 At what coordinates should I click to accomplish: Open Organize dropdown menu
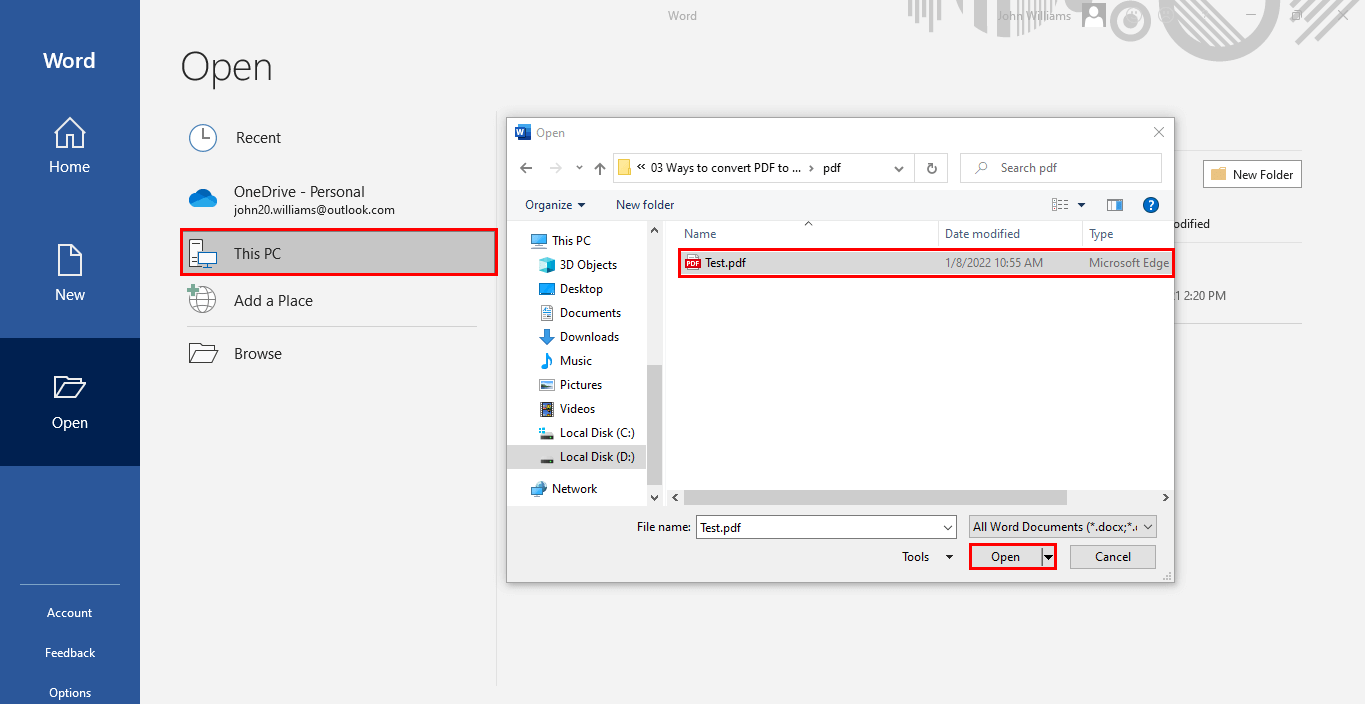(555, 205)
